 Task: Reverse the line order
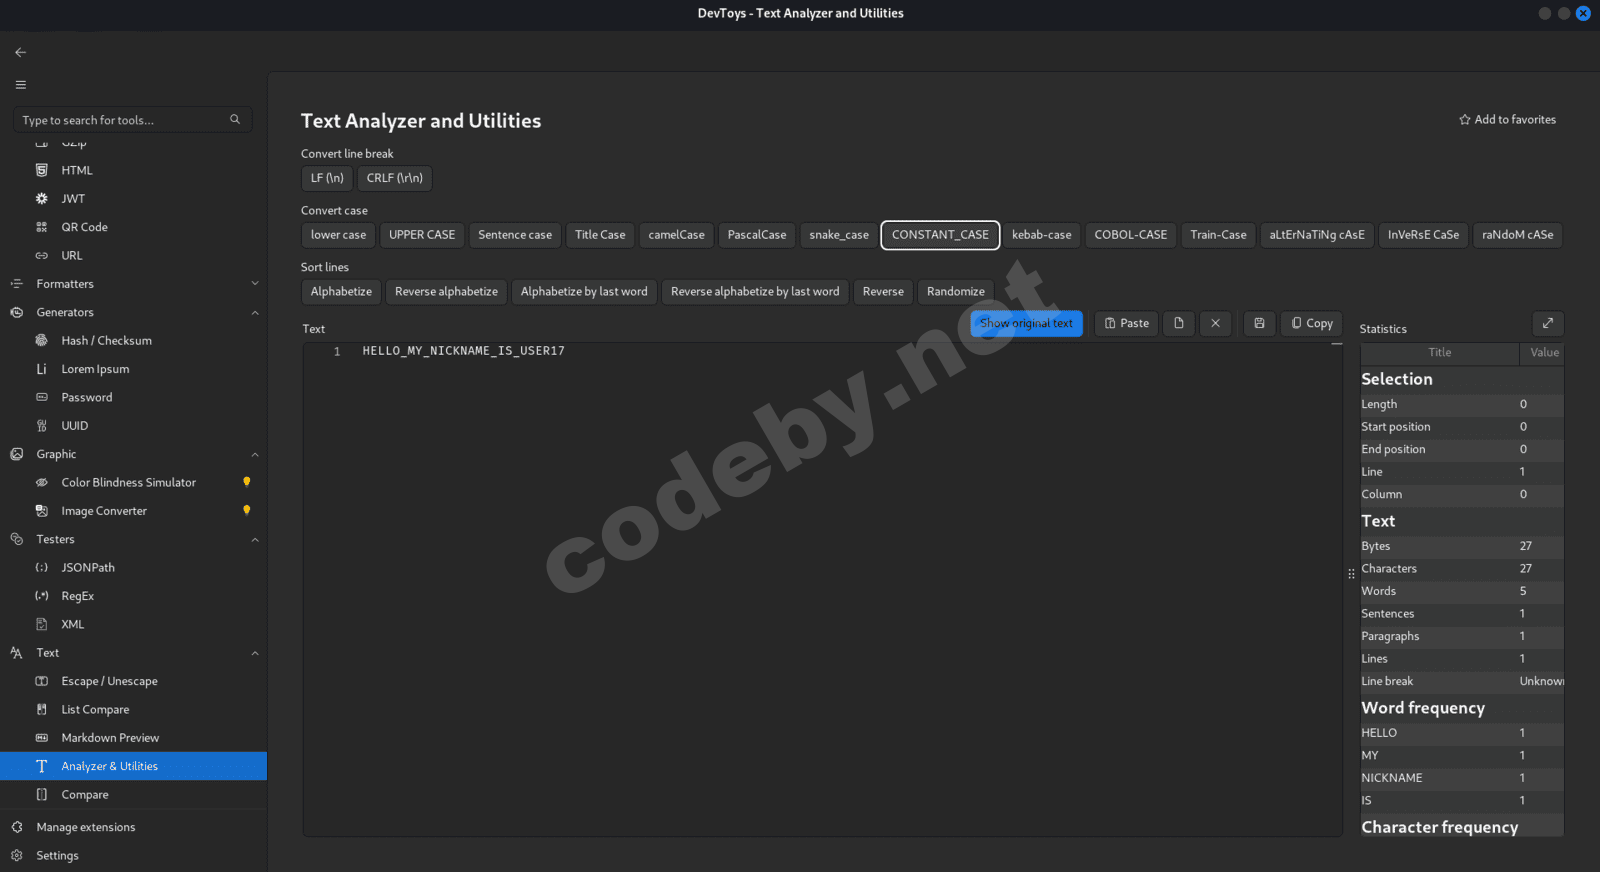[883, 292]
